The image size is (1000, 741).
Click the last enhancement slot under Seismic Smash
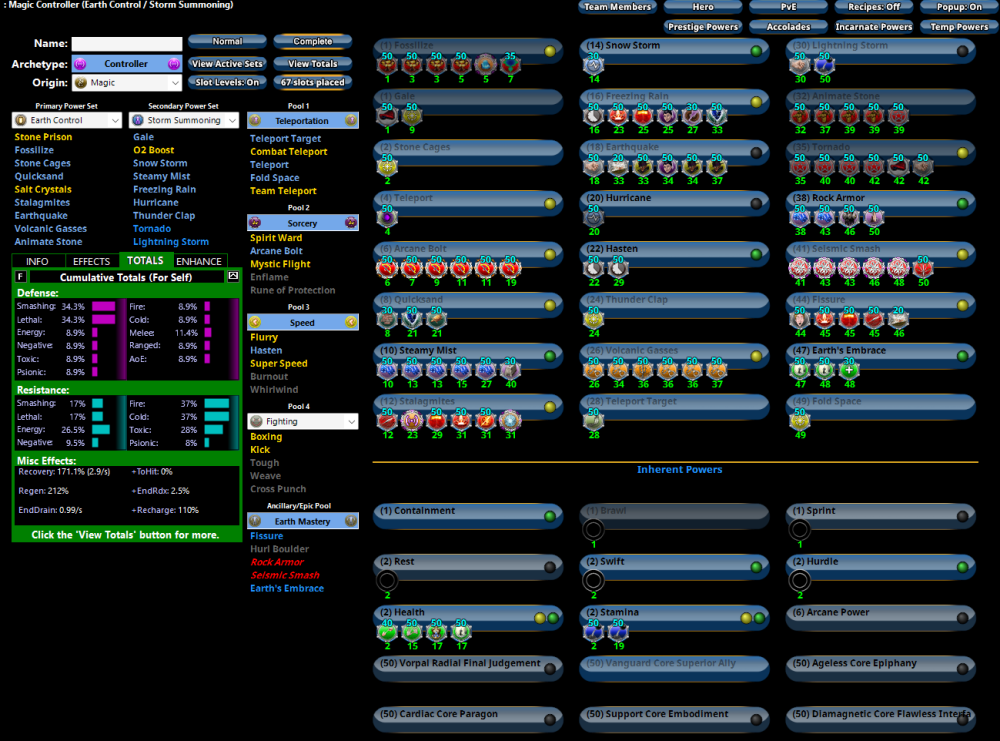(923, 268)
